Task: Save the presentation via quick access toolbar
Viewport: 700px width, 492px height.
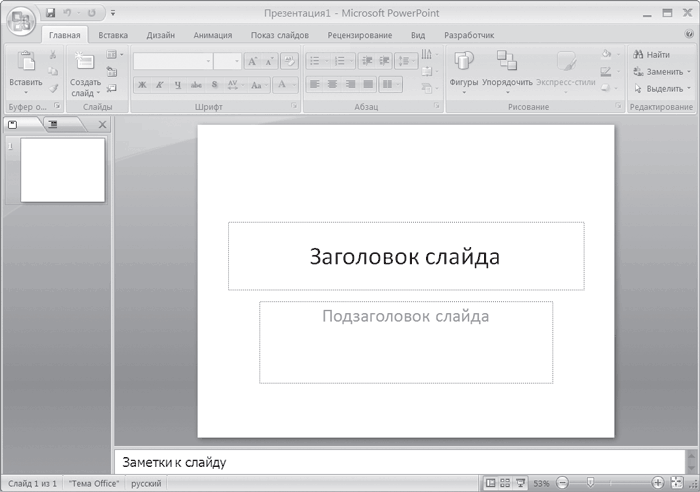Action: (50, 13)
